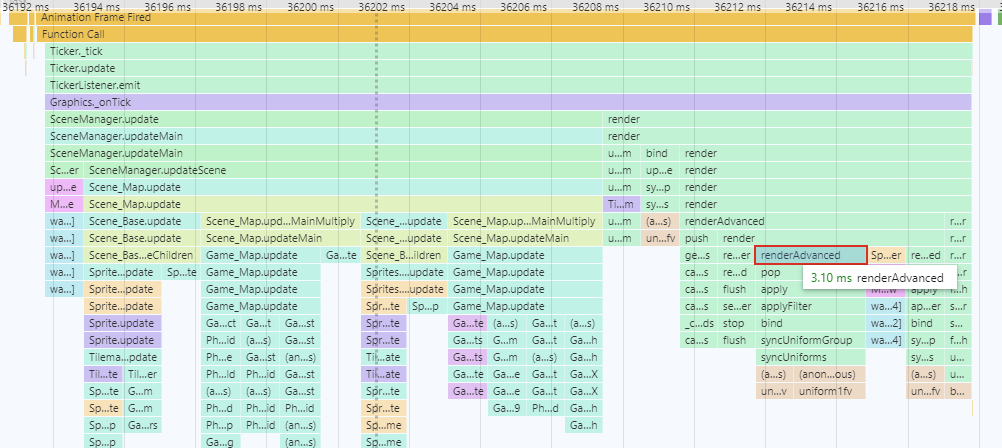Click the SceneManager.update block

pos(324,120)
